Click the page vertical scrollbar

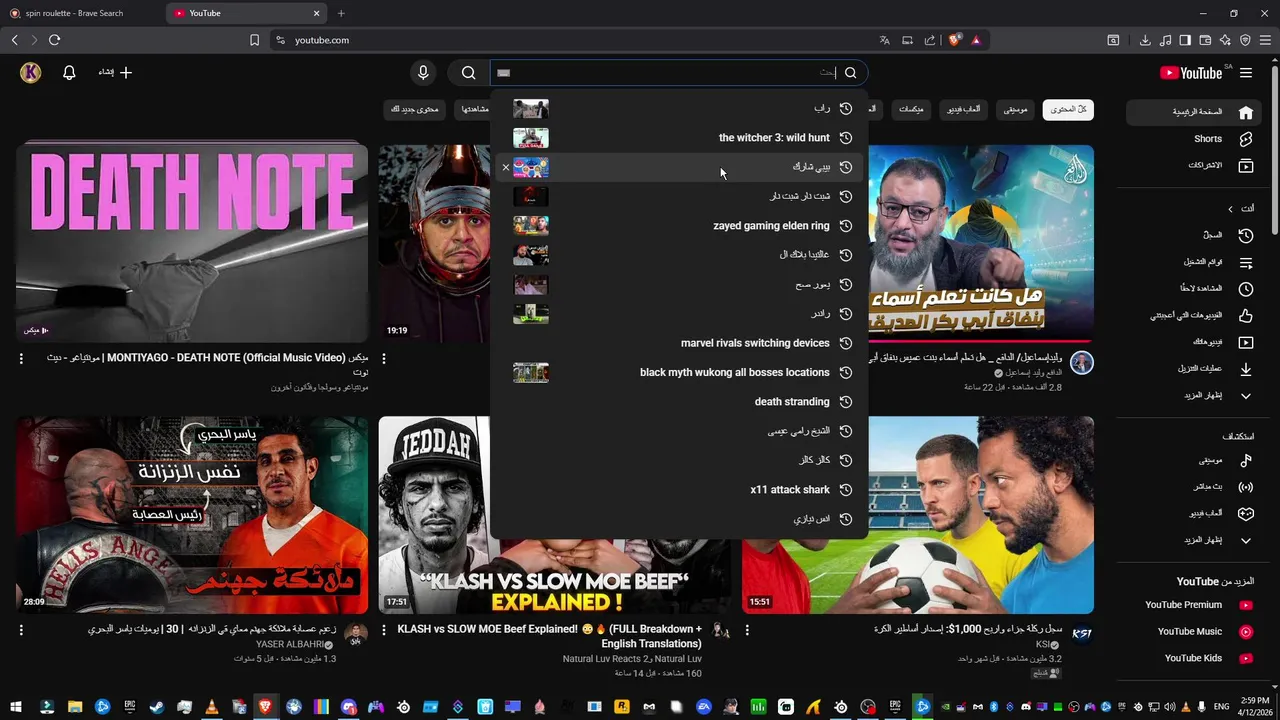click(1275, 150)
